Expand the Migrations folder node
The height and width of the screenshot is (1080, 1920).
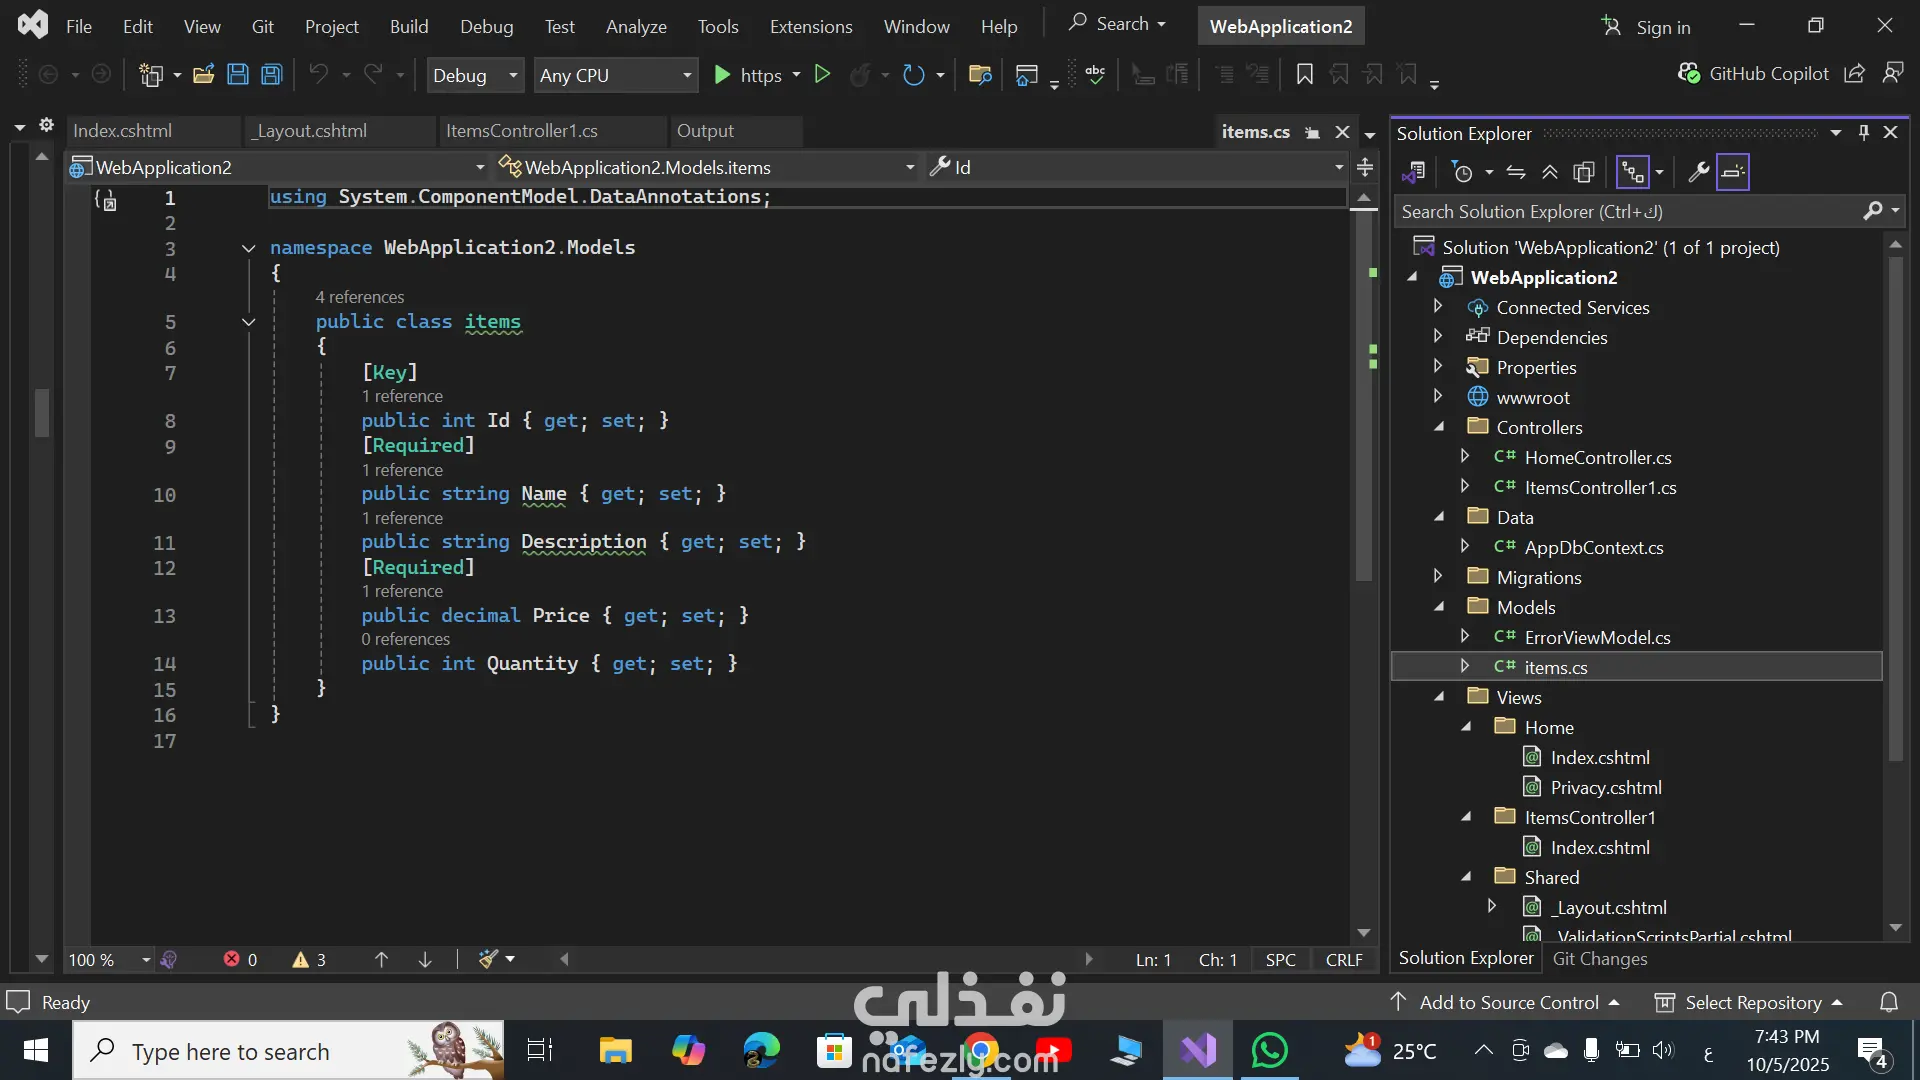click(1439, 577)
